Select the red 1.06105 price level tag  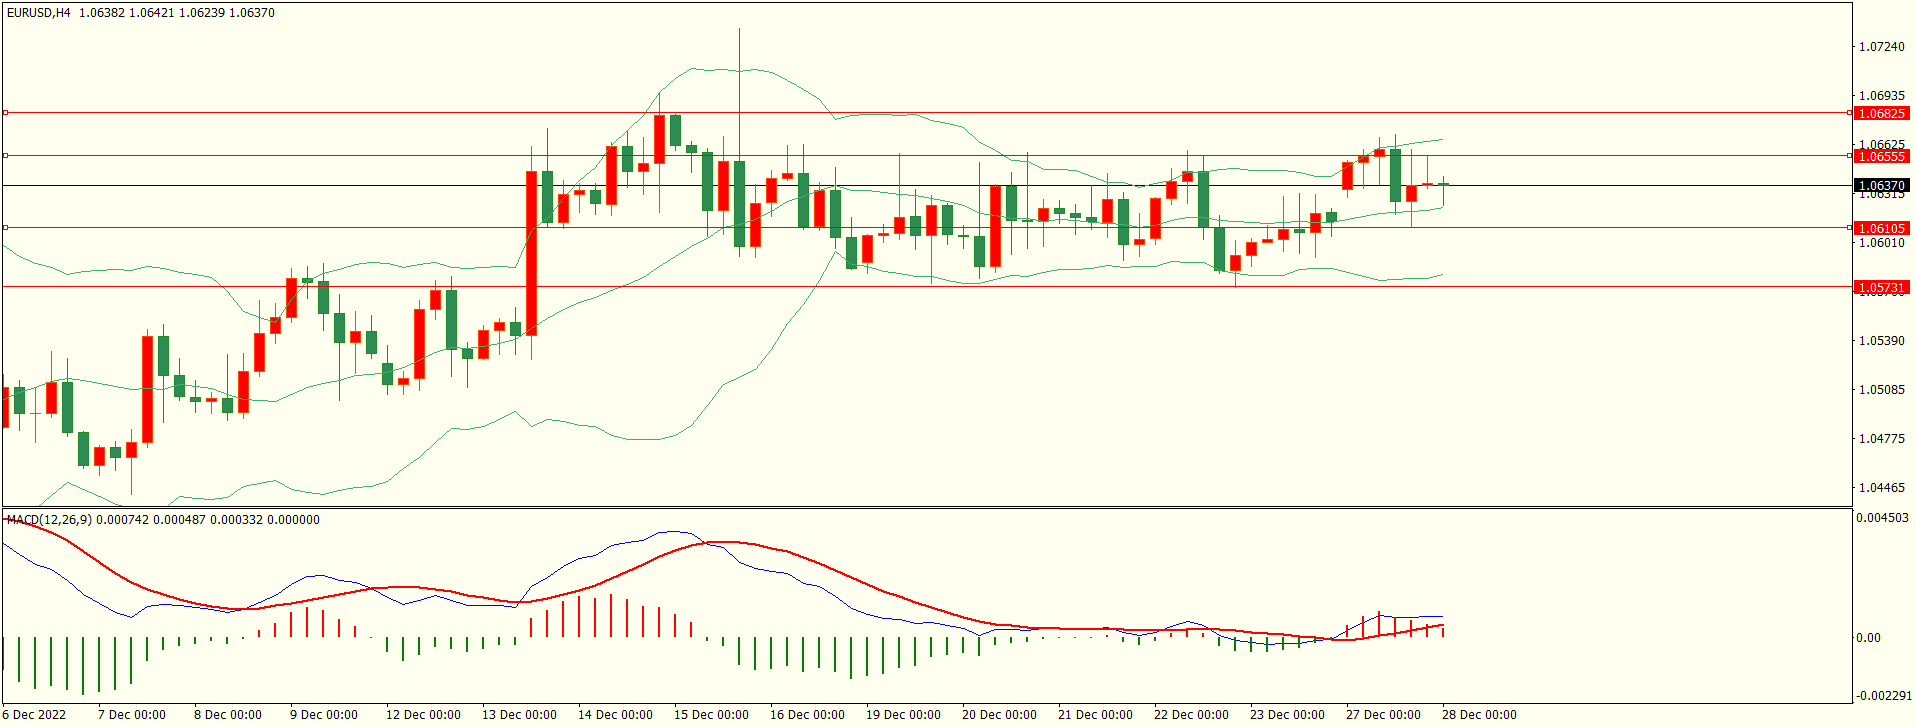[x=1881, y=229]
